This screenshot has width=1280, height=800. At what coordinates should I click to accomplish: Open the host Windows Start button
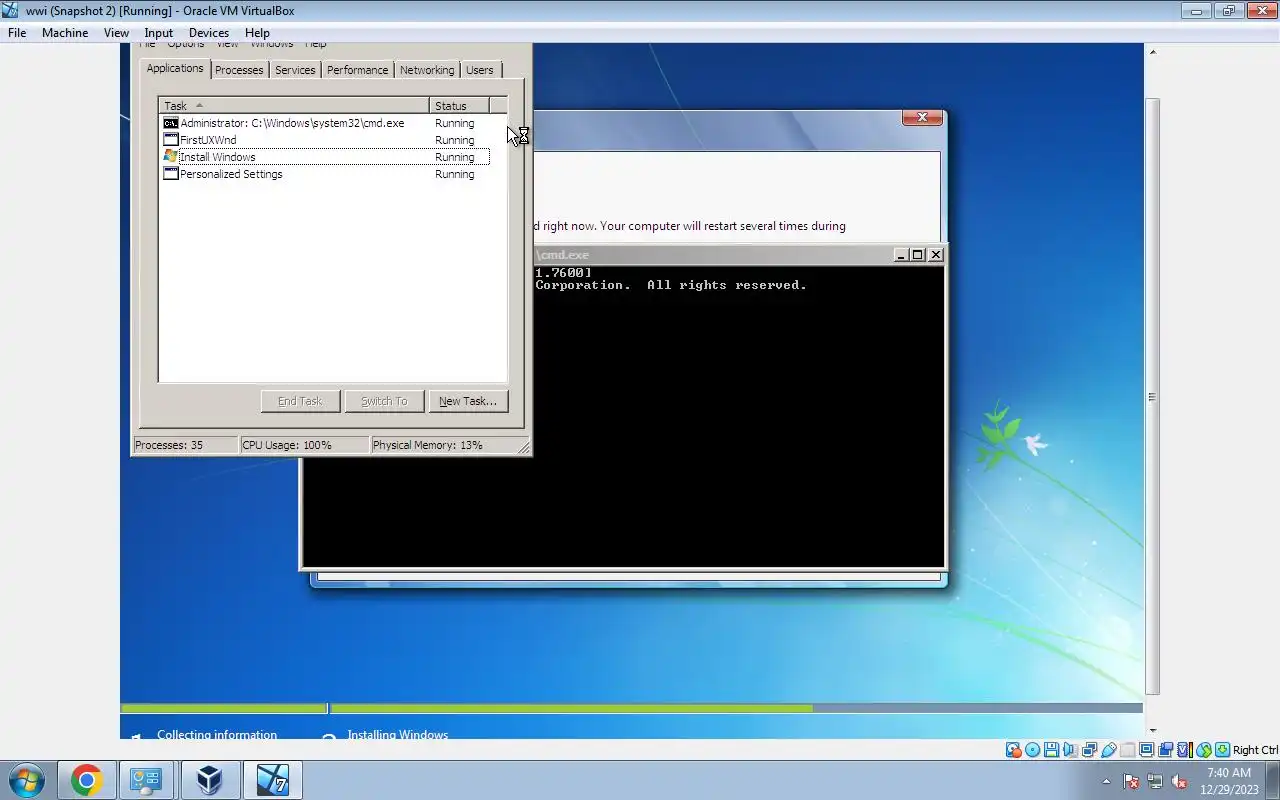click(x=27, y=780)
